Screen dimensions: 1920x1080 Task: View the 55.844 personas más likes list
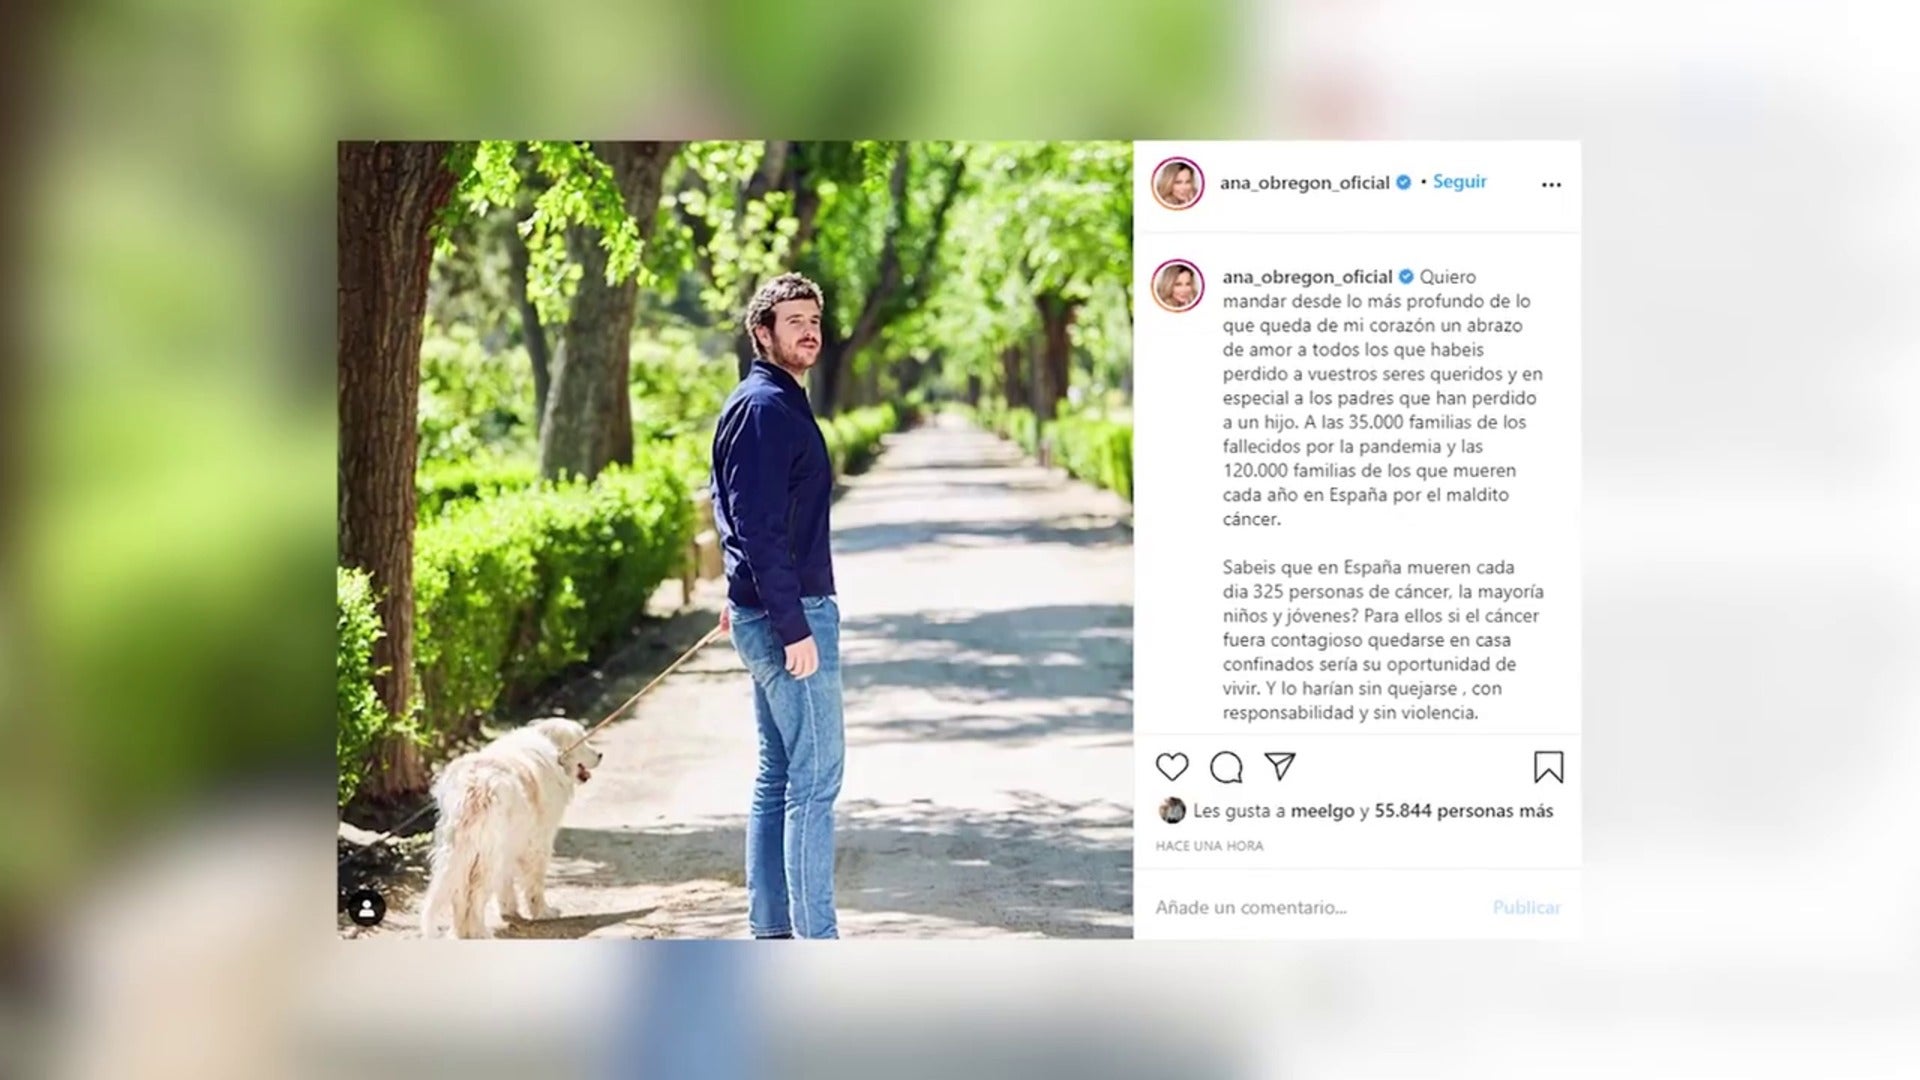[1464, 811]
